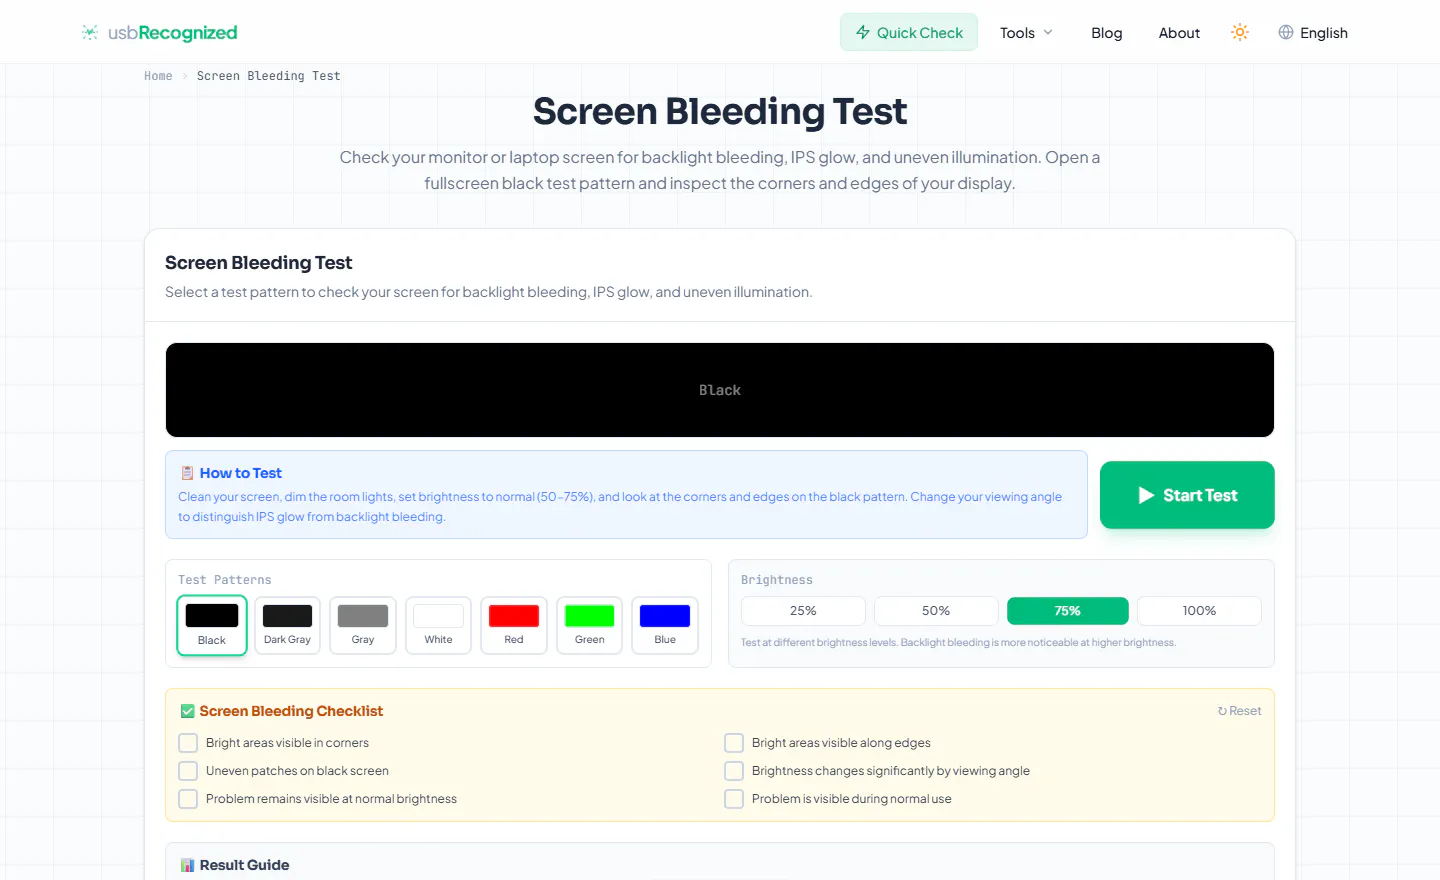The height and width of the screenshot is (880, 1440).
Task: Check 'Uneven patches on black screen'
Action: click(x=188, y=771)
